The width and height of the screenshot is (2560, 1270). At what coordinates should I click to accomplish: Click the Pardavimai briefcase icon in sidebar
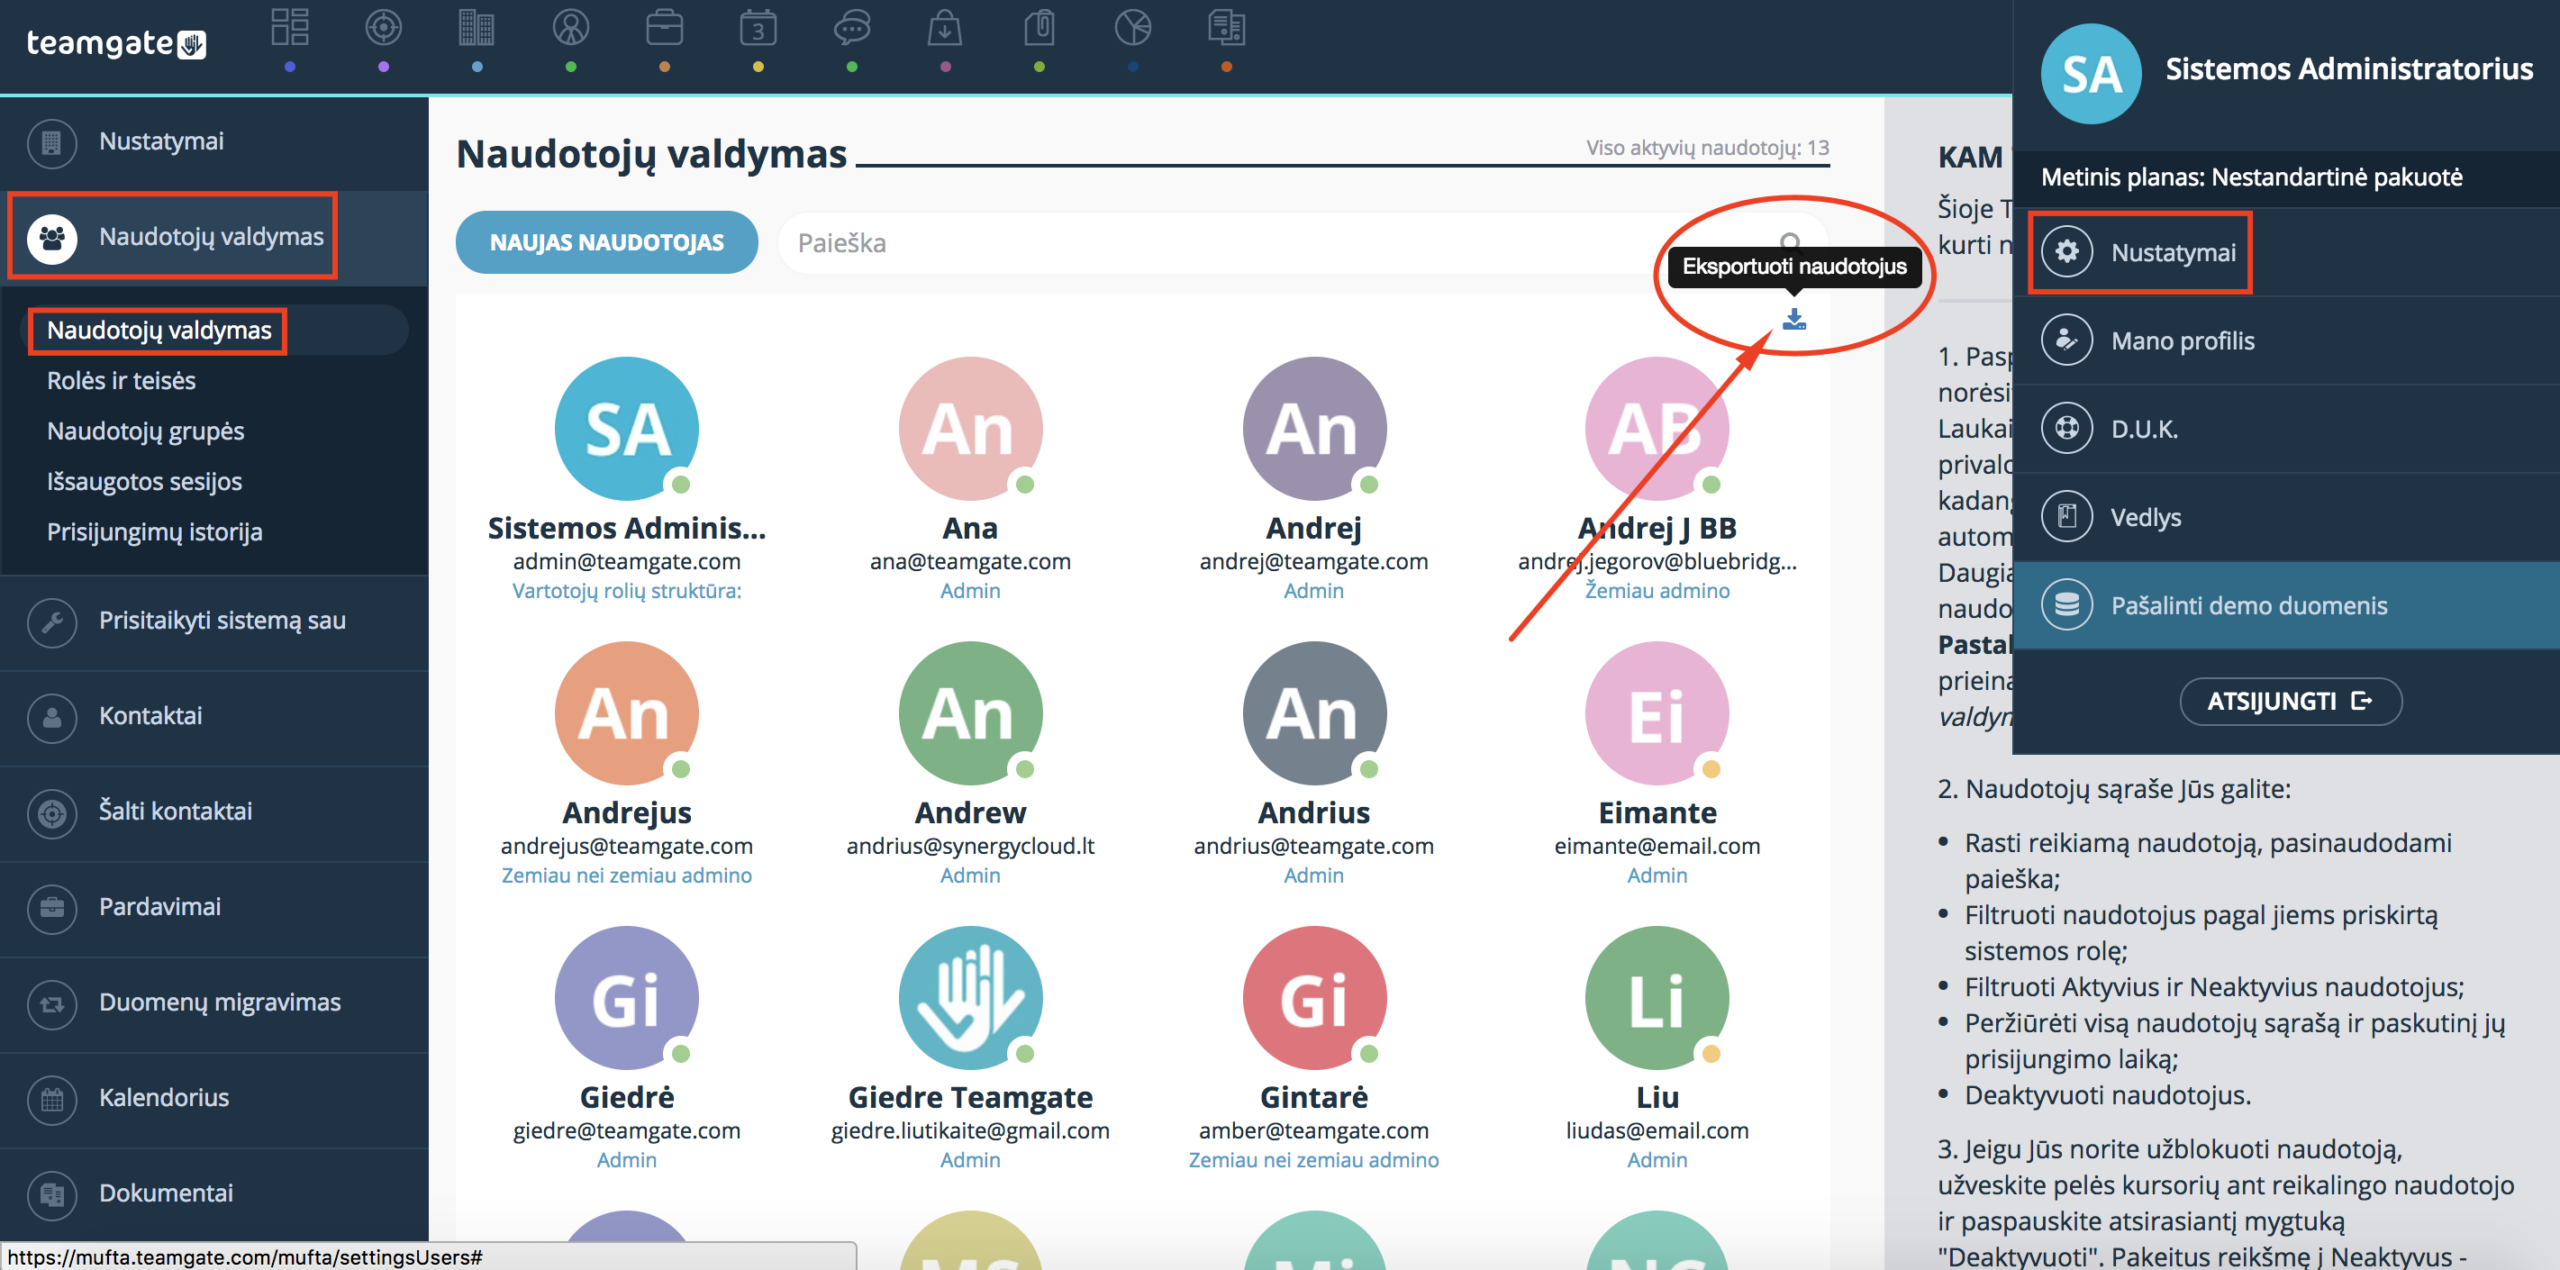(x=52, y=908)
